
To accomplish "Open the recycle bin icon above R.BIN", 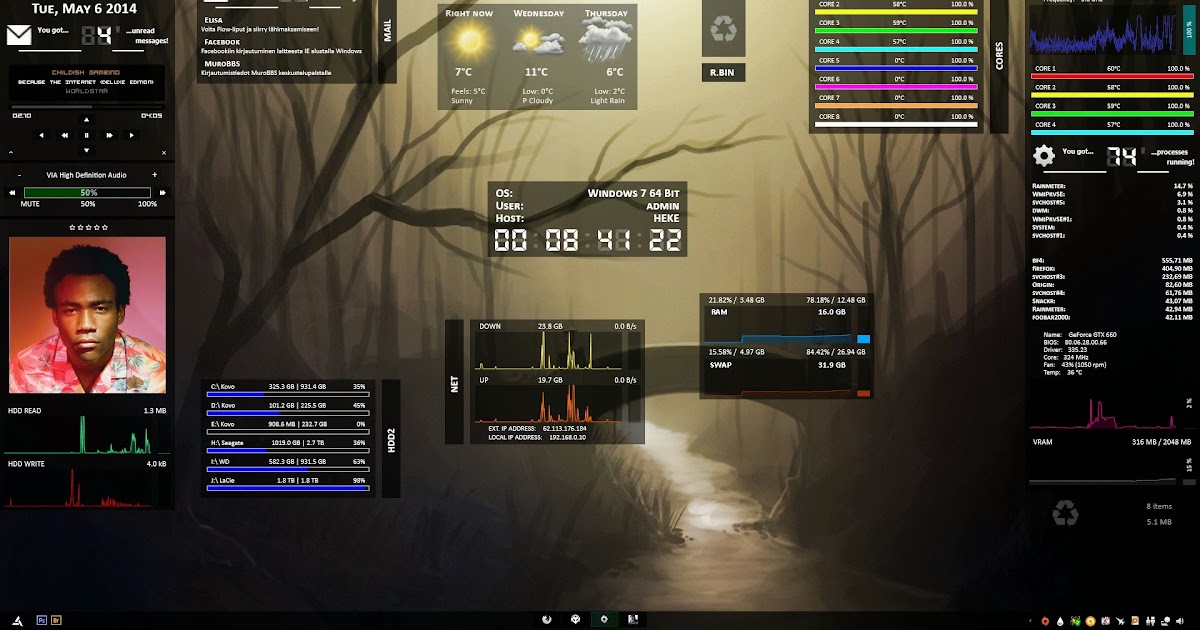I will click(x=723, y=28).
